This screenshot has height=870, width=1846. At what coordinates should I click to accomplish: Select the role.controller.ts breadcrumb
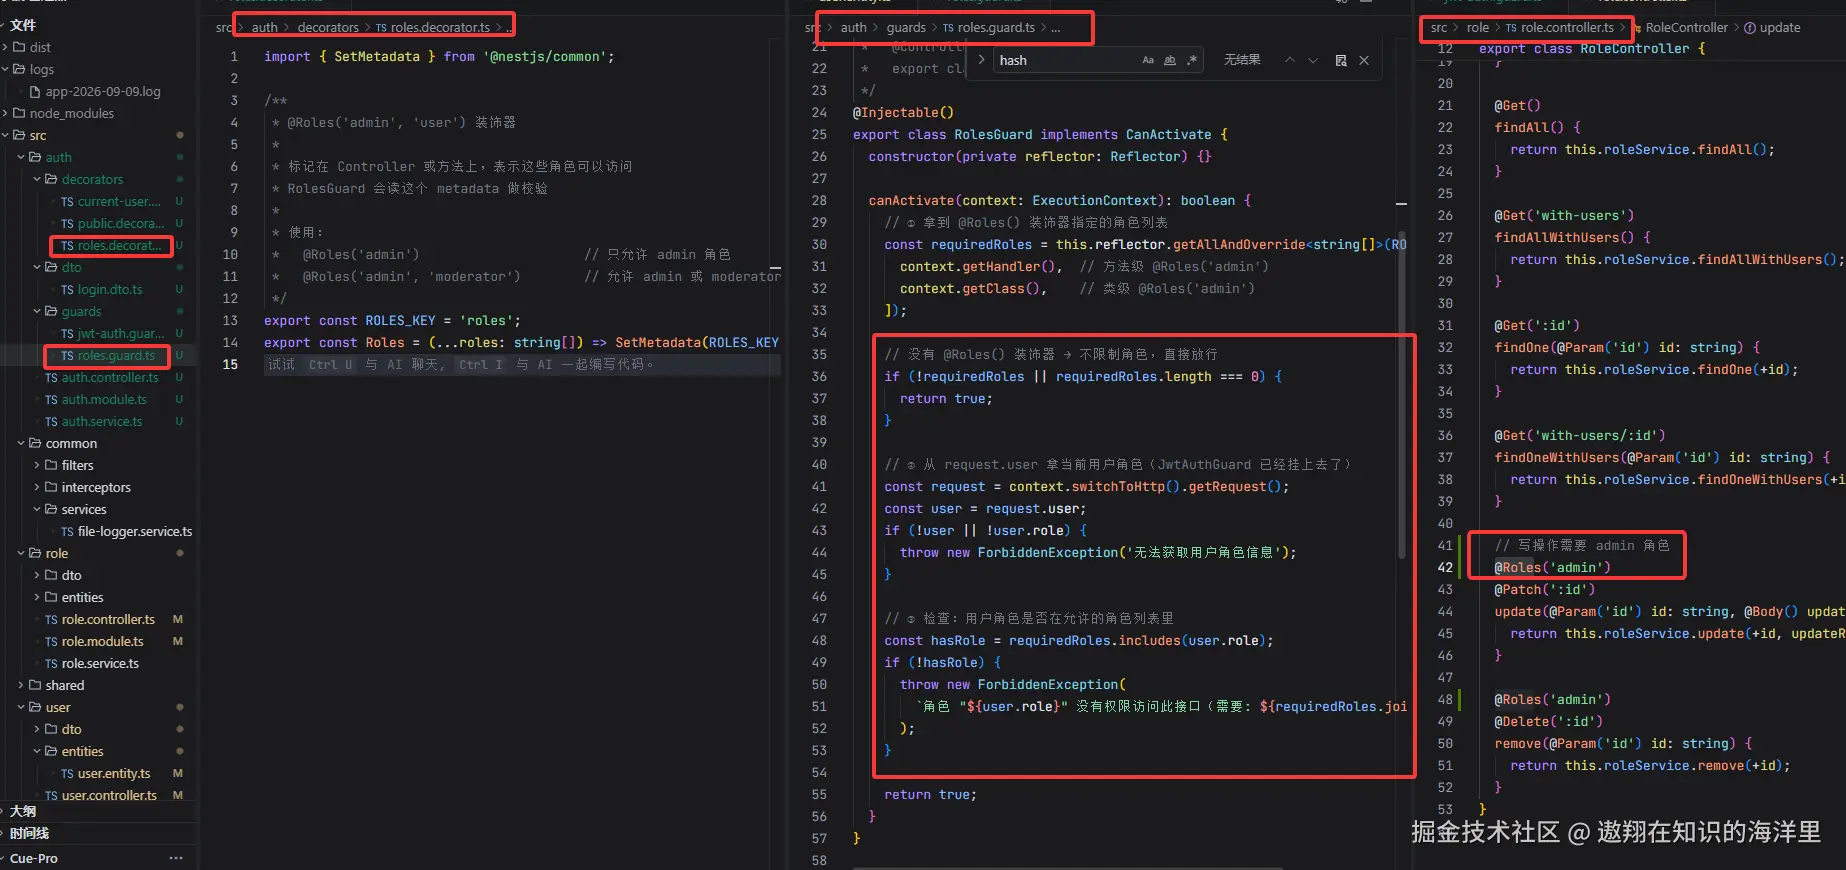point(1560,28)
